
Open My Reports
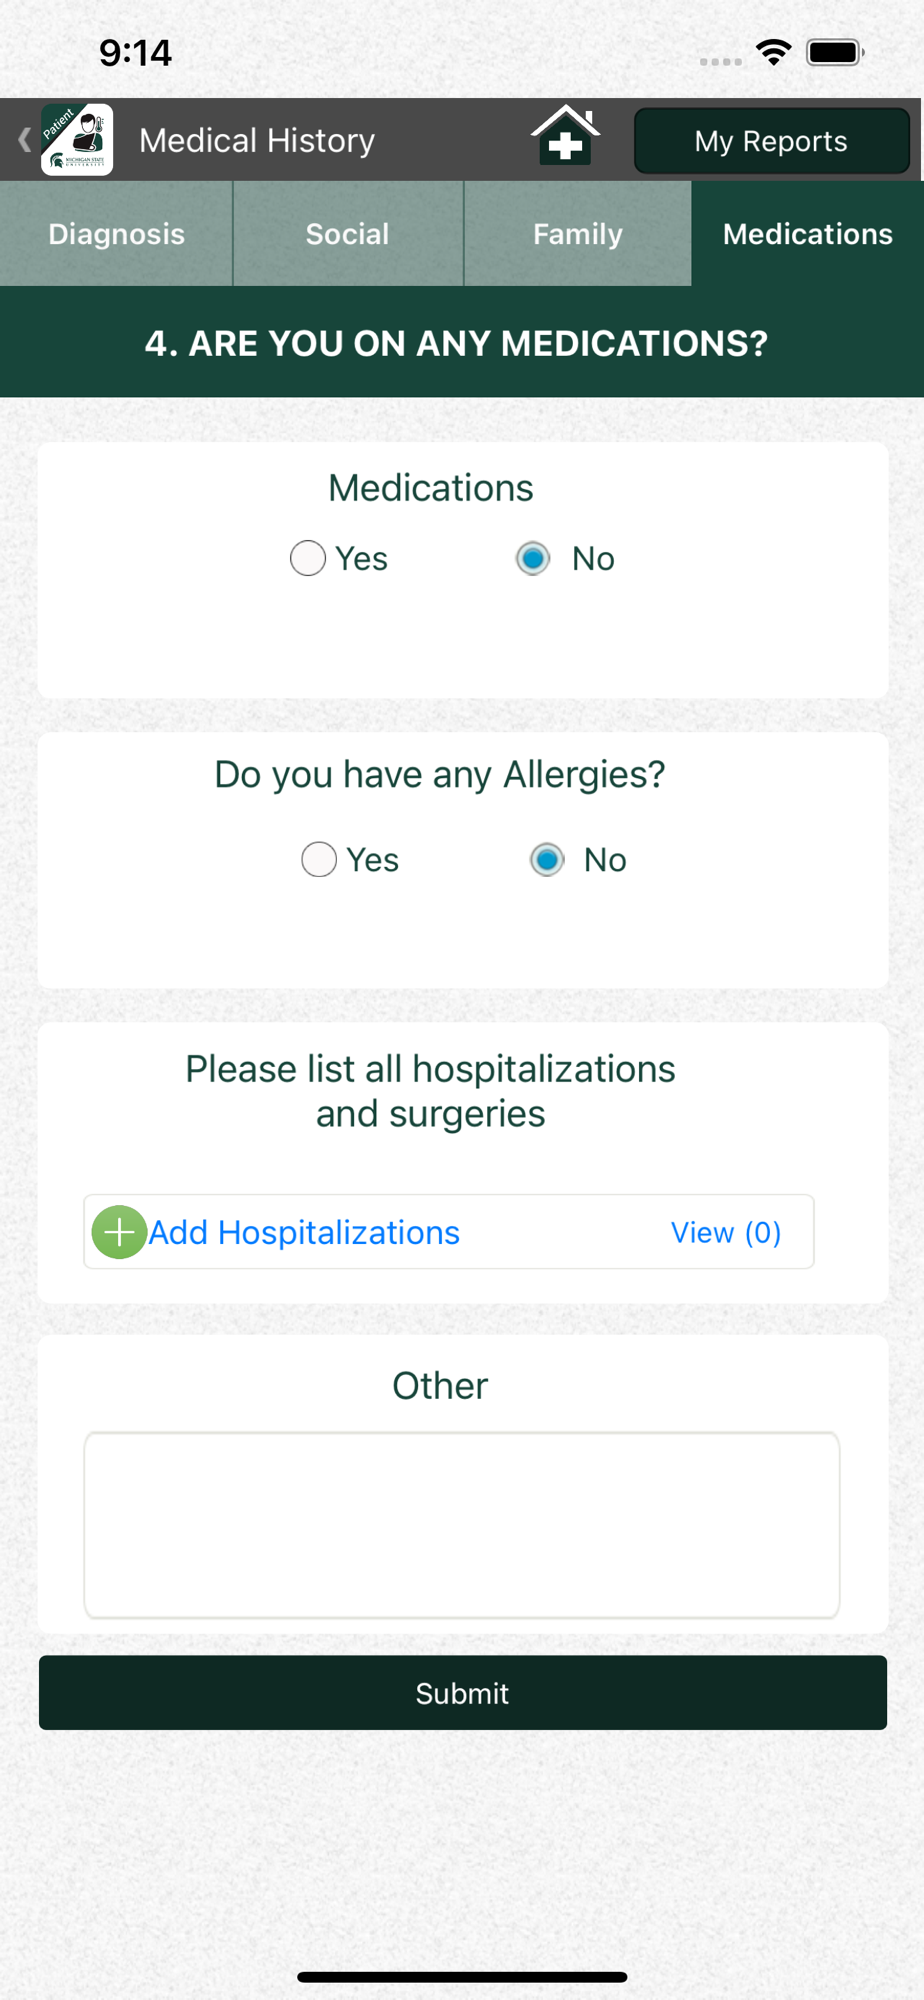pos(771,141)
